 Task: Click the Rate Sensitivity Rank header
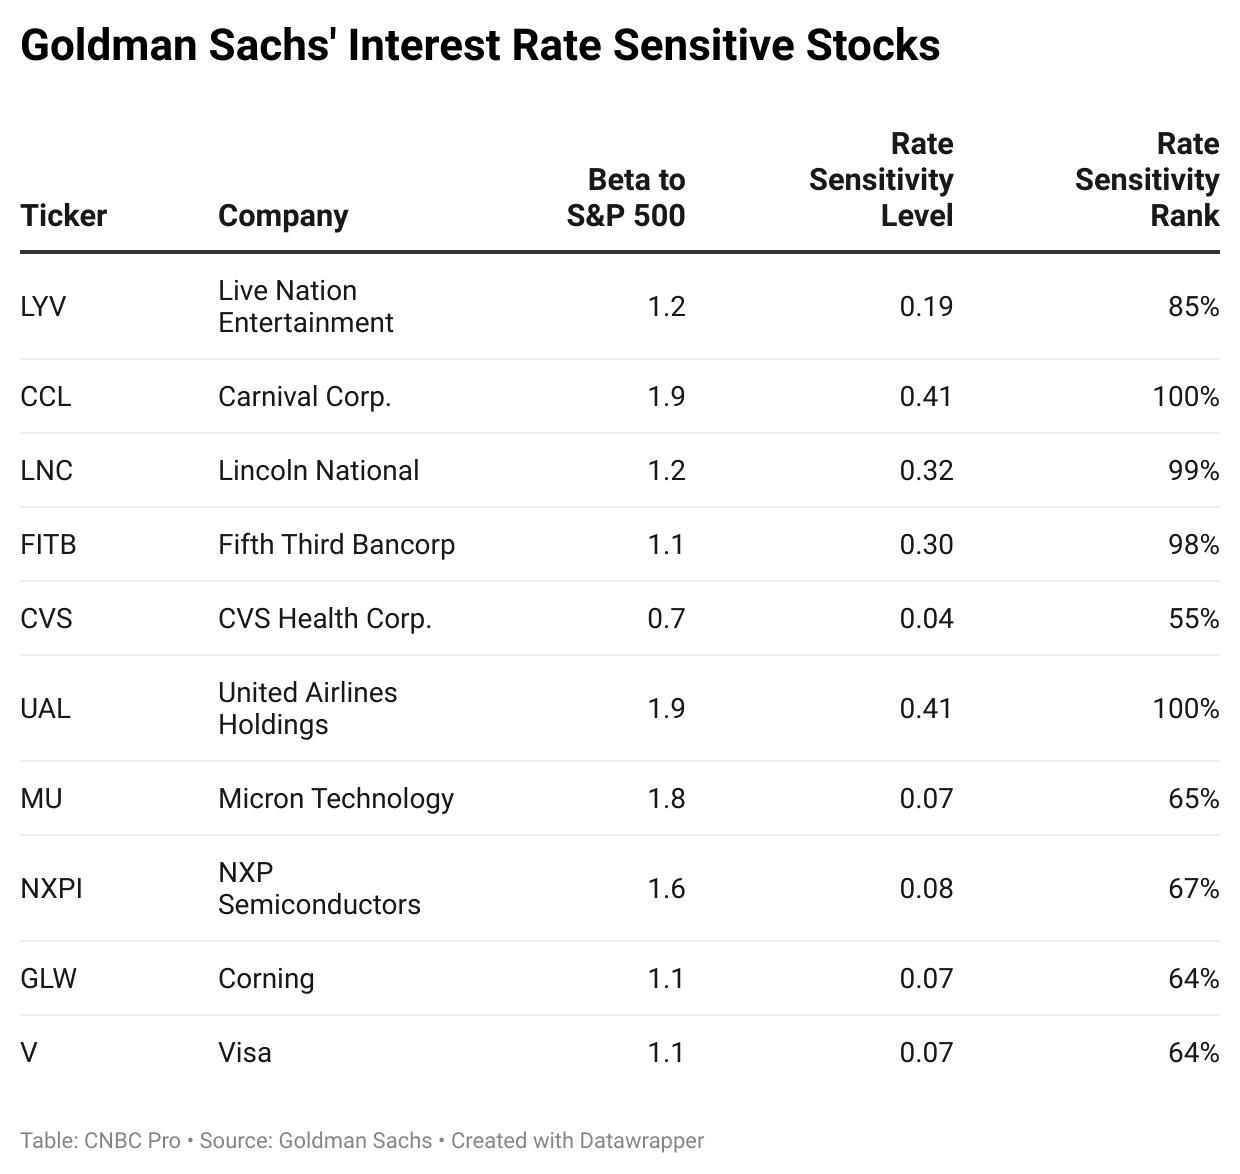1147,180
